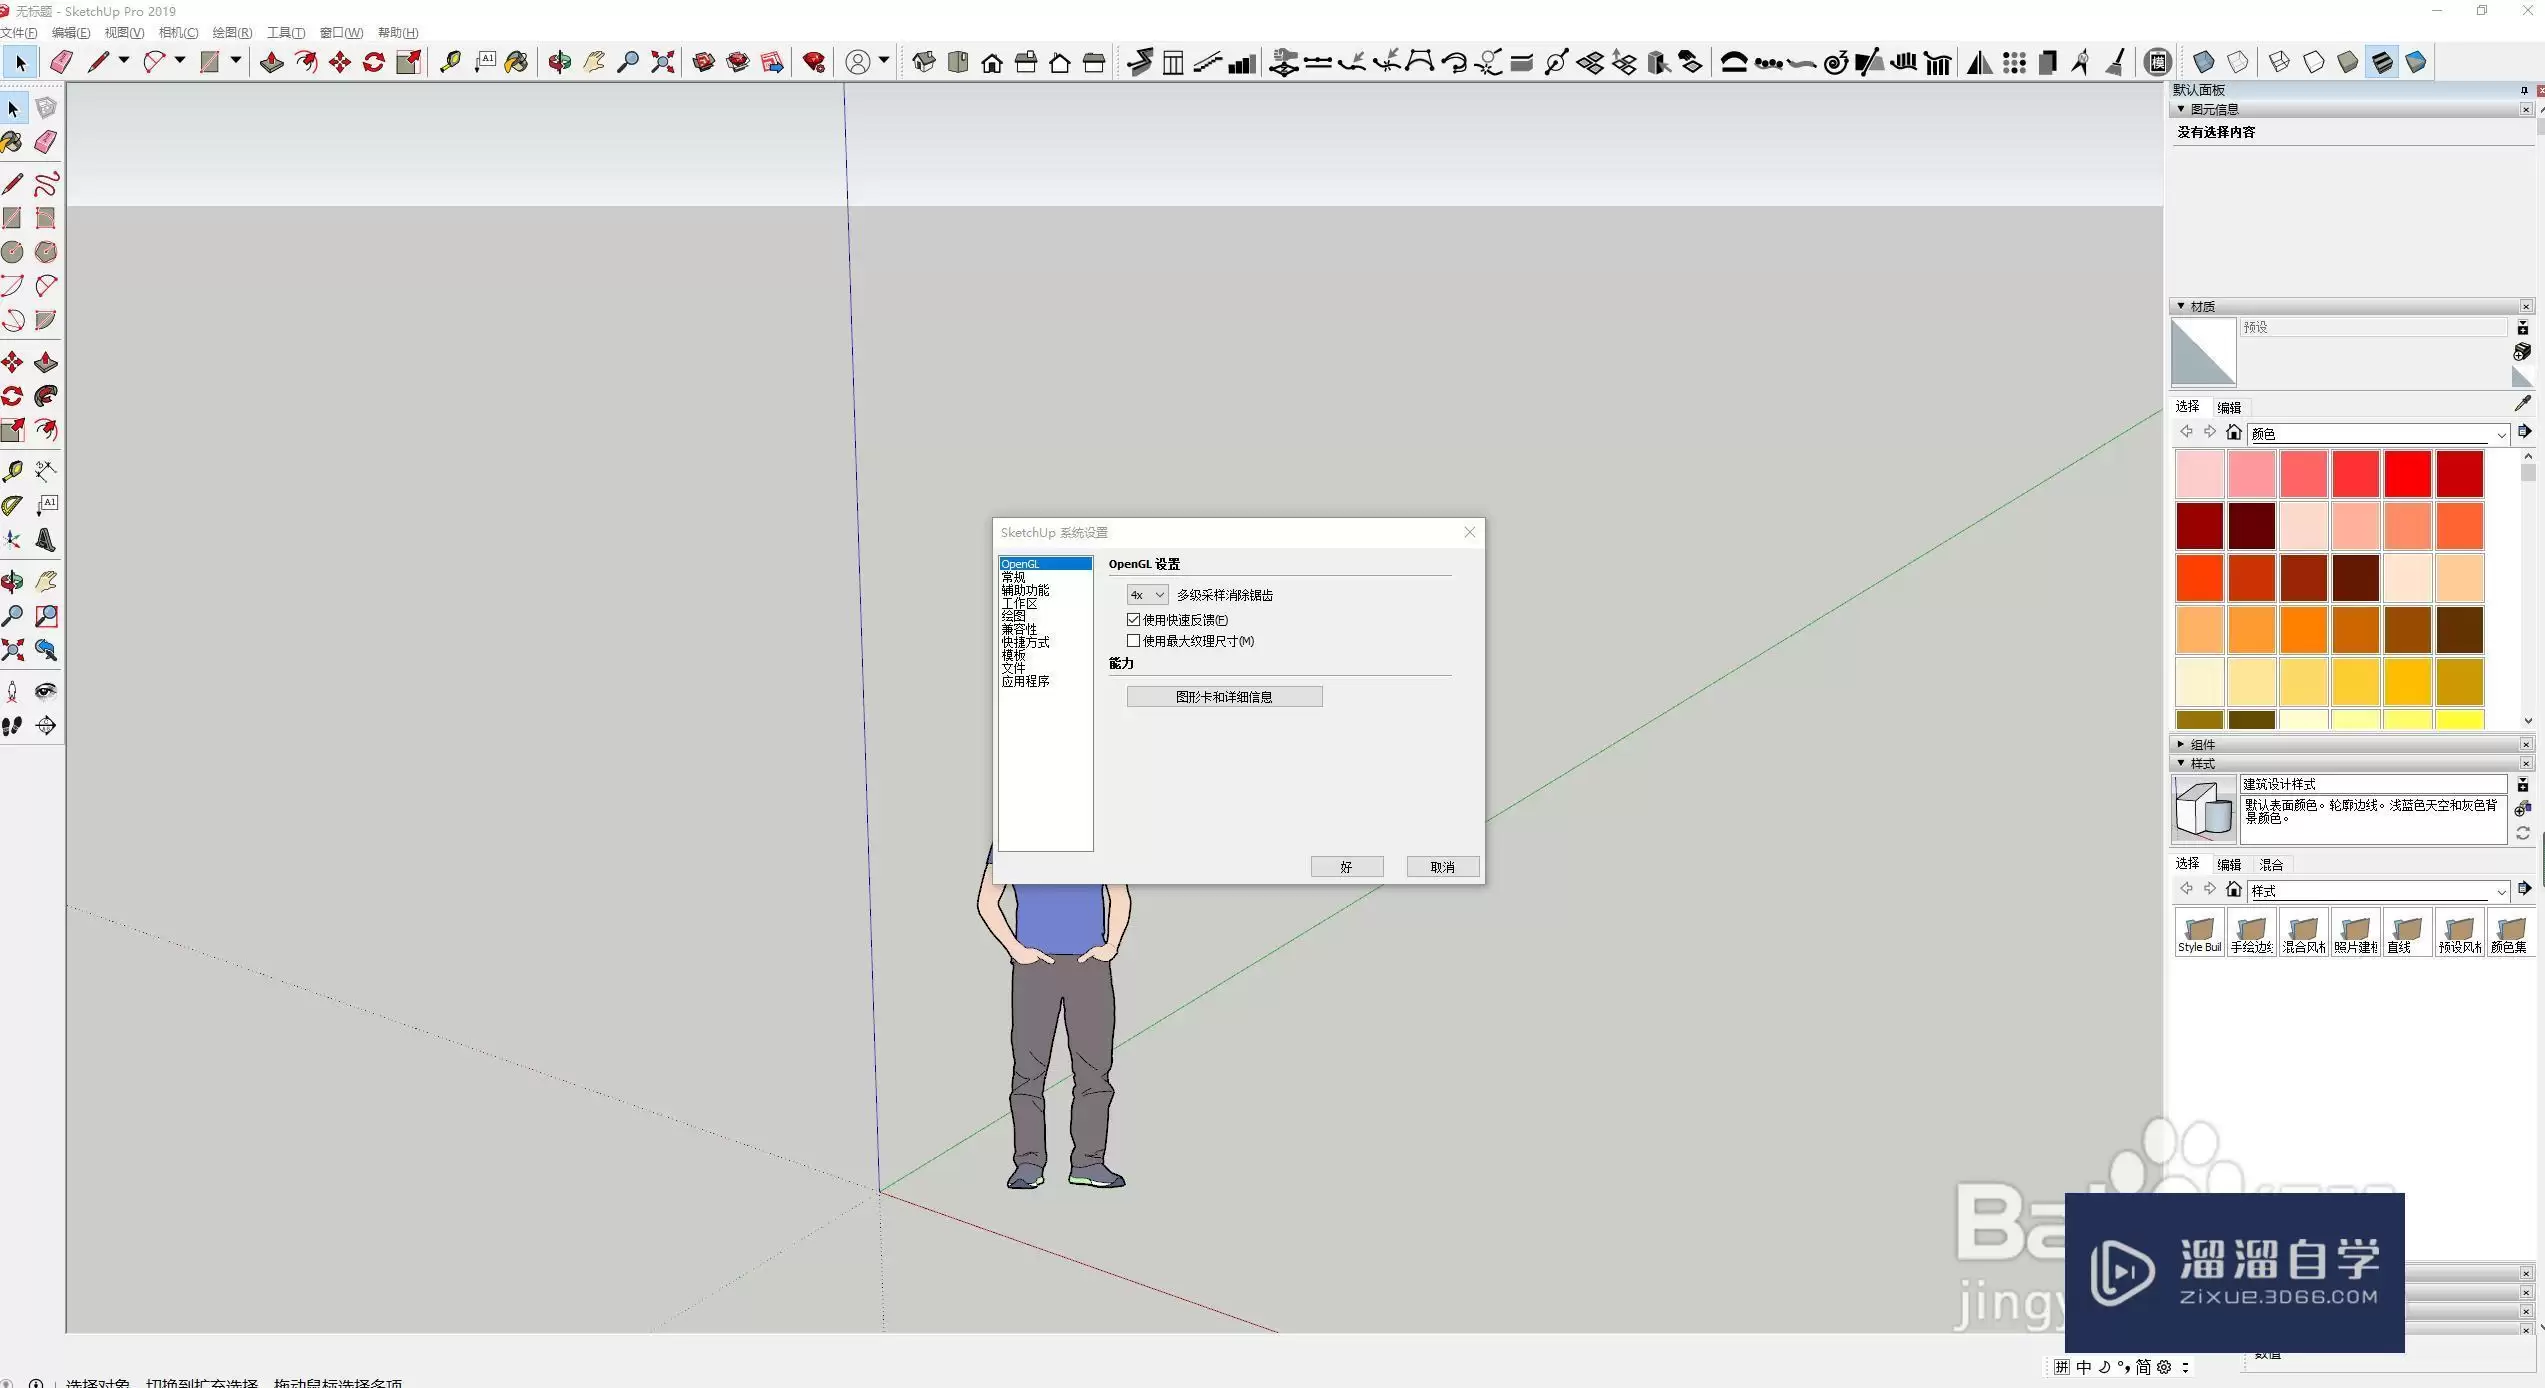Select the Paint Bucket tool in top toolbar

click(x=517, y=63)
